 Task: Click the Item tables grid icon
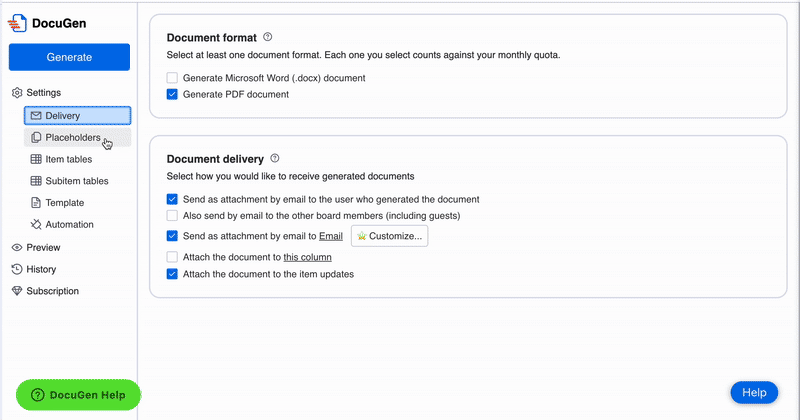pyautogui.click(x=36, y=159)
